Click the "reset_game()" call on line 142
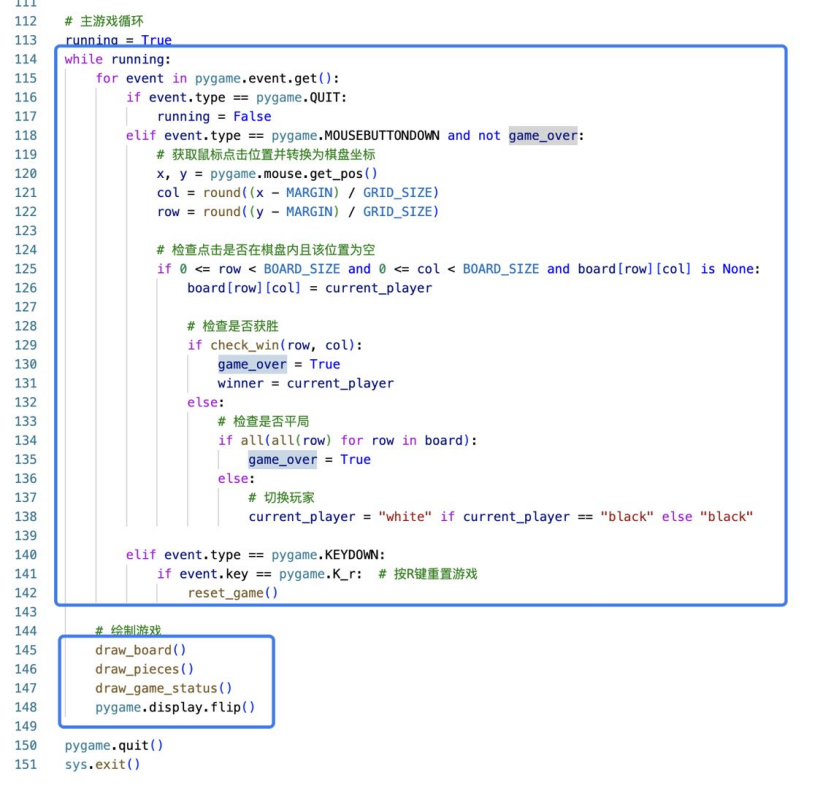Viewport: 831px width, 789px height. [233, 593]
